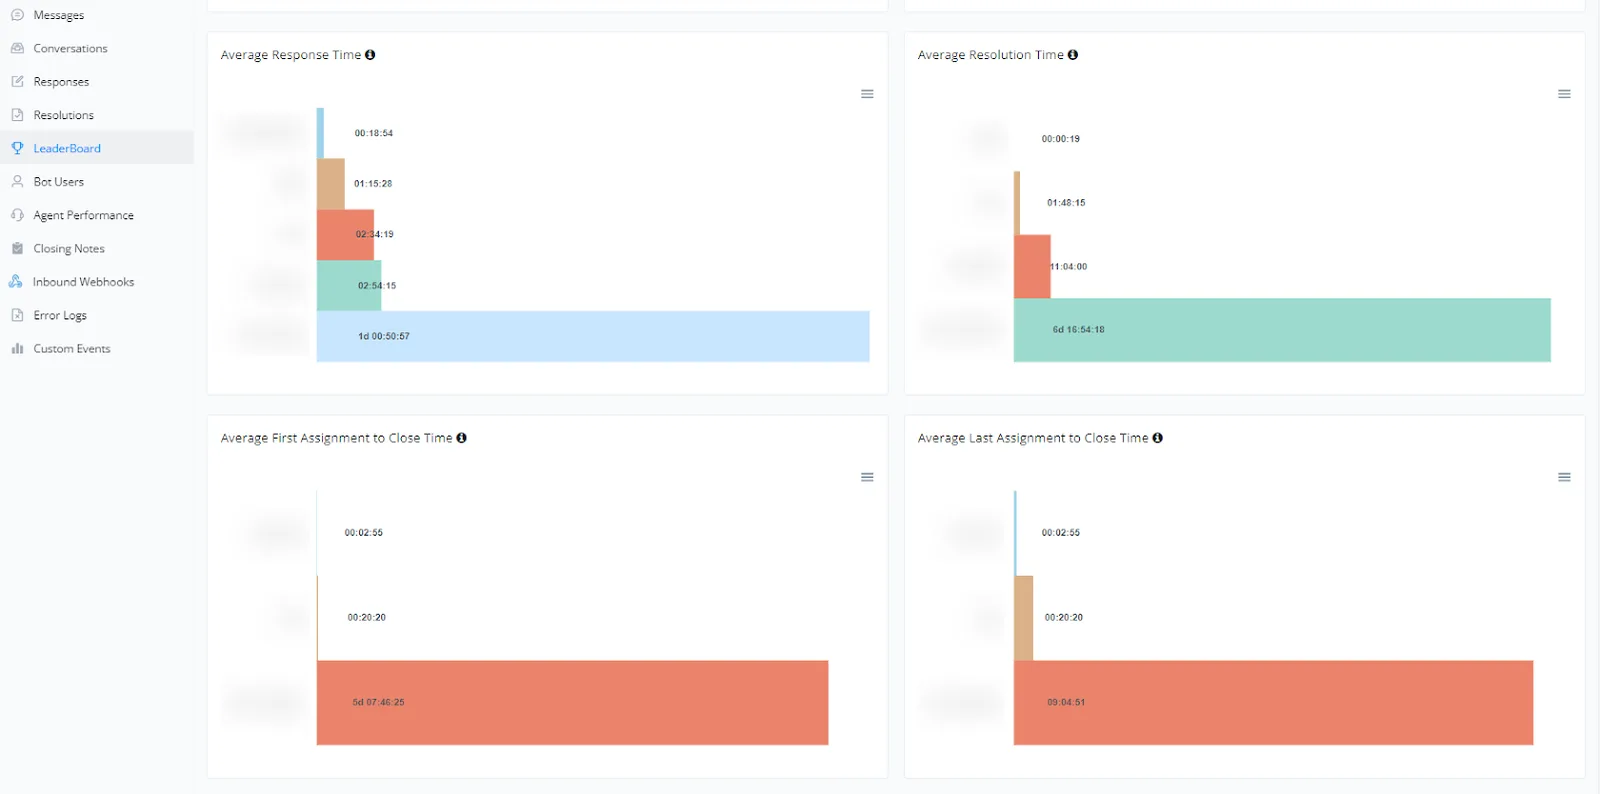Open Last Assignment to Close Time chart menu
The width and height of the screenshot is (1600, 794).
click(x=1564, y=477)
